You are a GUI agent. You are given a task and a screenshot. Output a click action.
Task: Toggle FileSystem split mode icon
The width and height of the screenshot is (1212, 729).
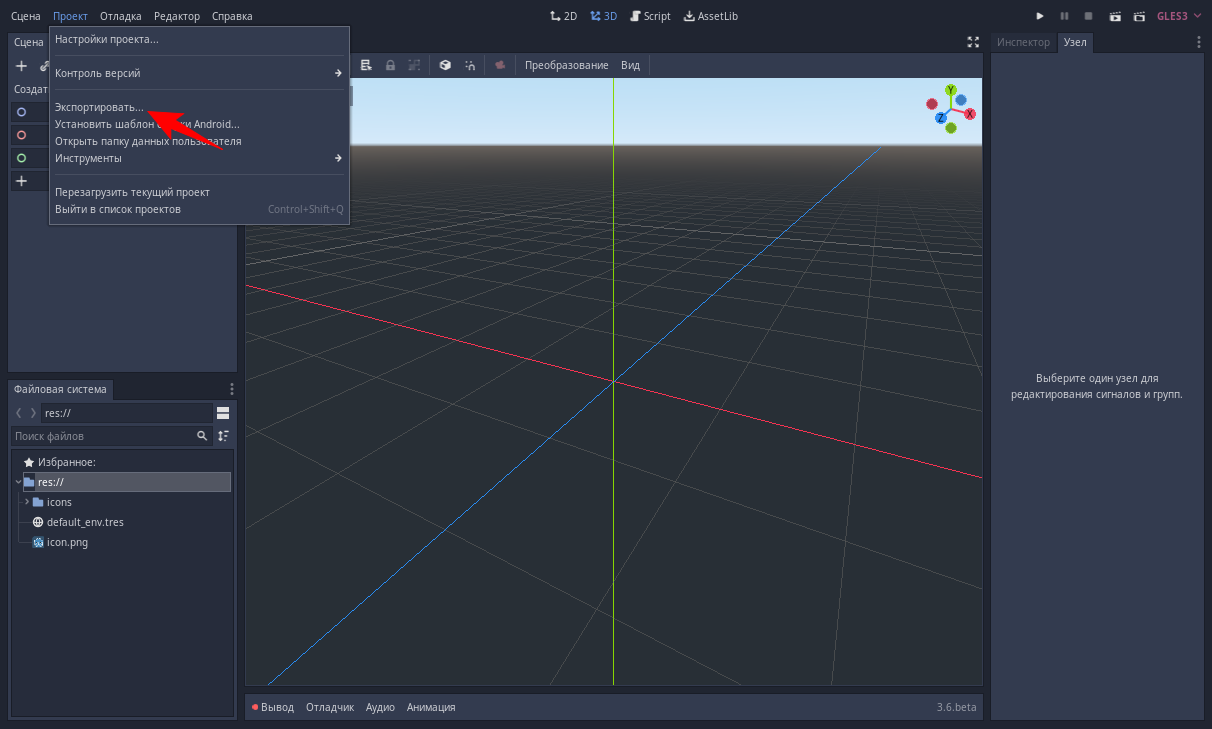223,413
